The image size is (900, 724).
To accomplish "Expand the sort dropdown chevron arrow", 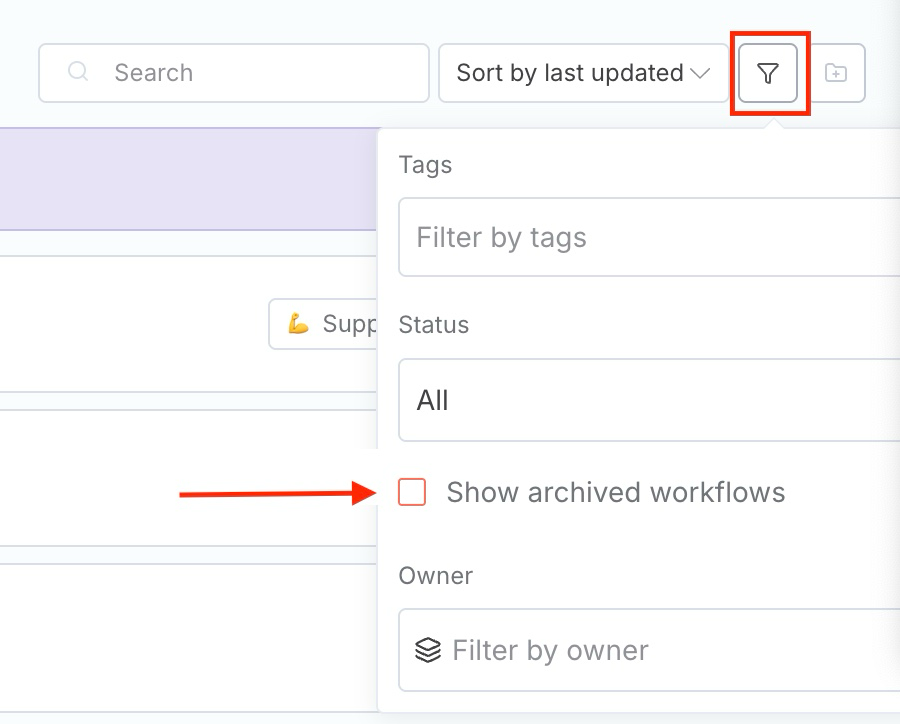I will click(700, 73).
